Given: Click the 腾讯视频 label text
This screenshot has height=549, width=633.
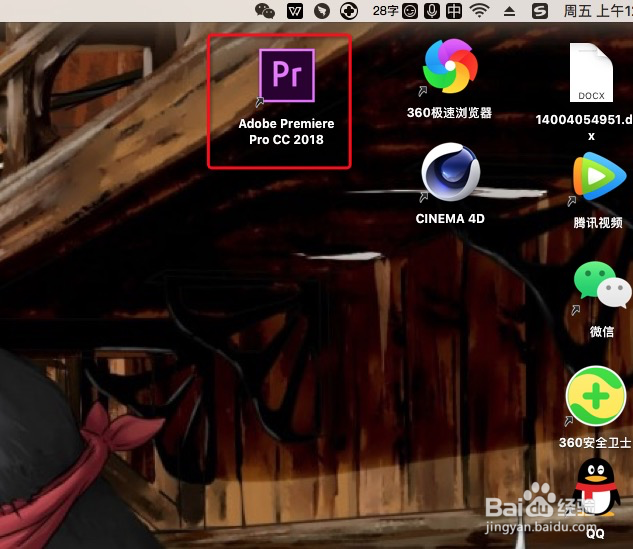Looking at the screenshot, I should point(598,222).
